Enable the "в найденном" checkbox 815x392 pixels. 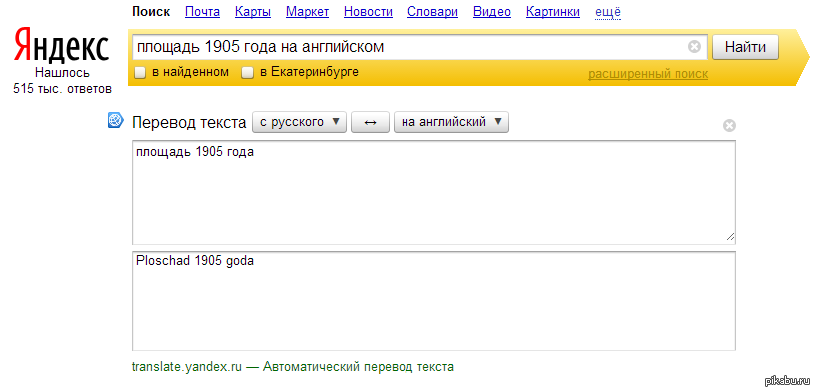click(x=140, y=73)
